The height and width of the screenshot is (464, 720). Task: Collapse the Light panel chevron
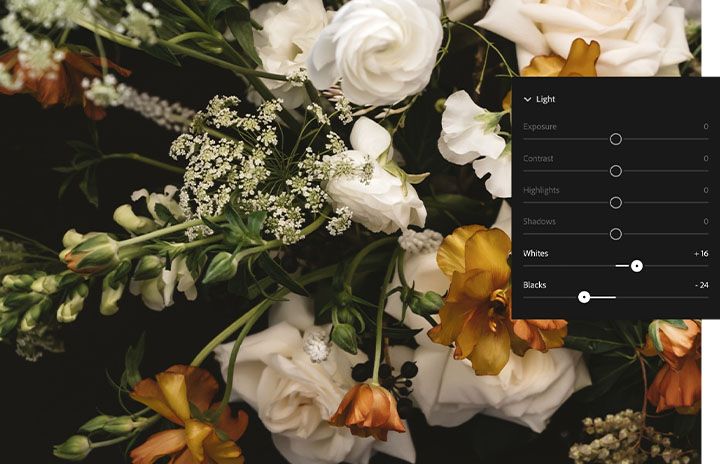point(527,99)
